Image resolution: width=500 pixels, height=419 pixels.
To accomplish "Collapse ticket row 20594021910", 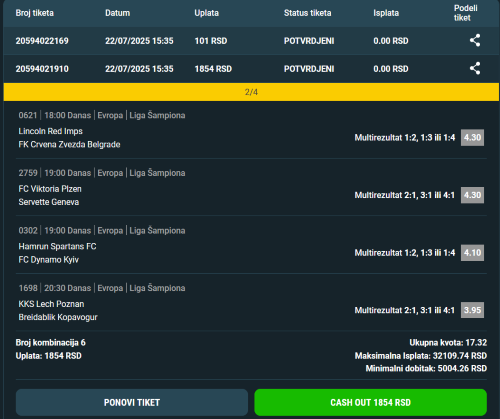I will (251, 69).
